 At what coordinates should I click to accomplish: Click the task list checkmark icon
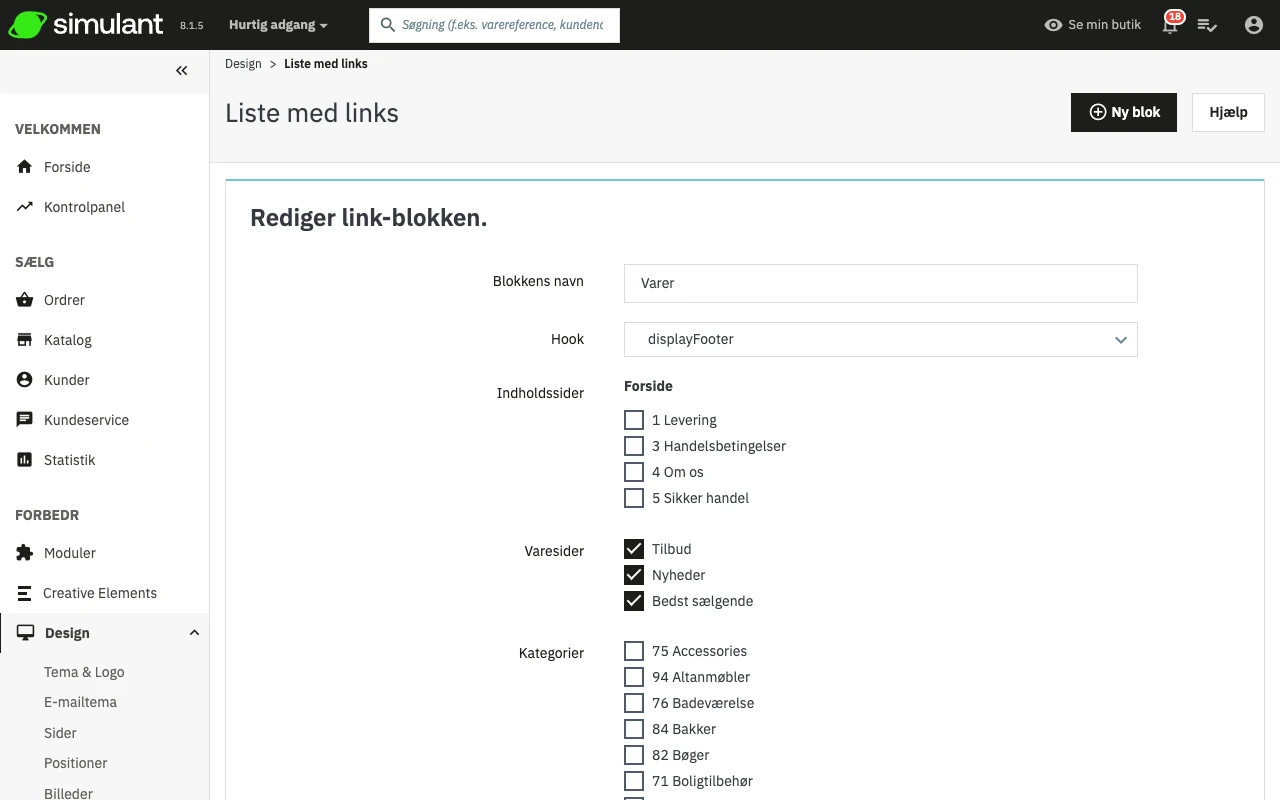point(1207,25)
